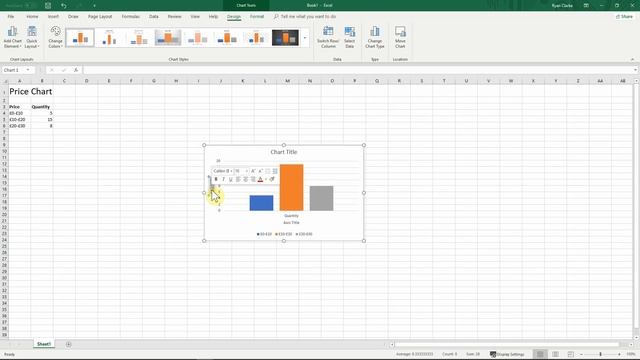The image size is (640, 360).
Task: Toggle Bold in the mini toolbar
Action: [216, 179]
